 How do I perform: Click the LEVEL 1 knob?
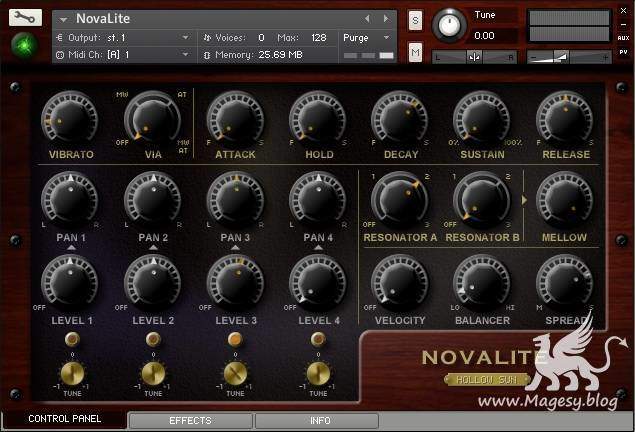(x=70, y=283)
